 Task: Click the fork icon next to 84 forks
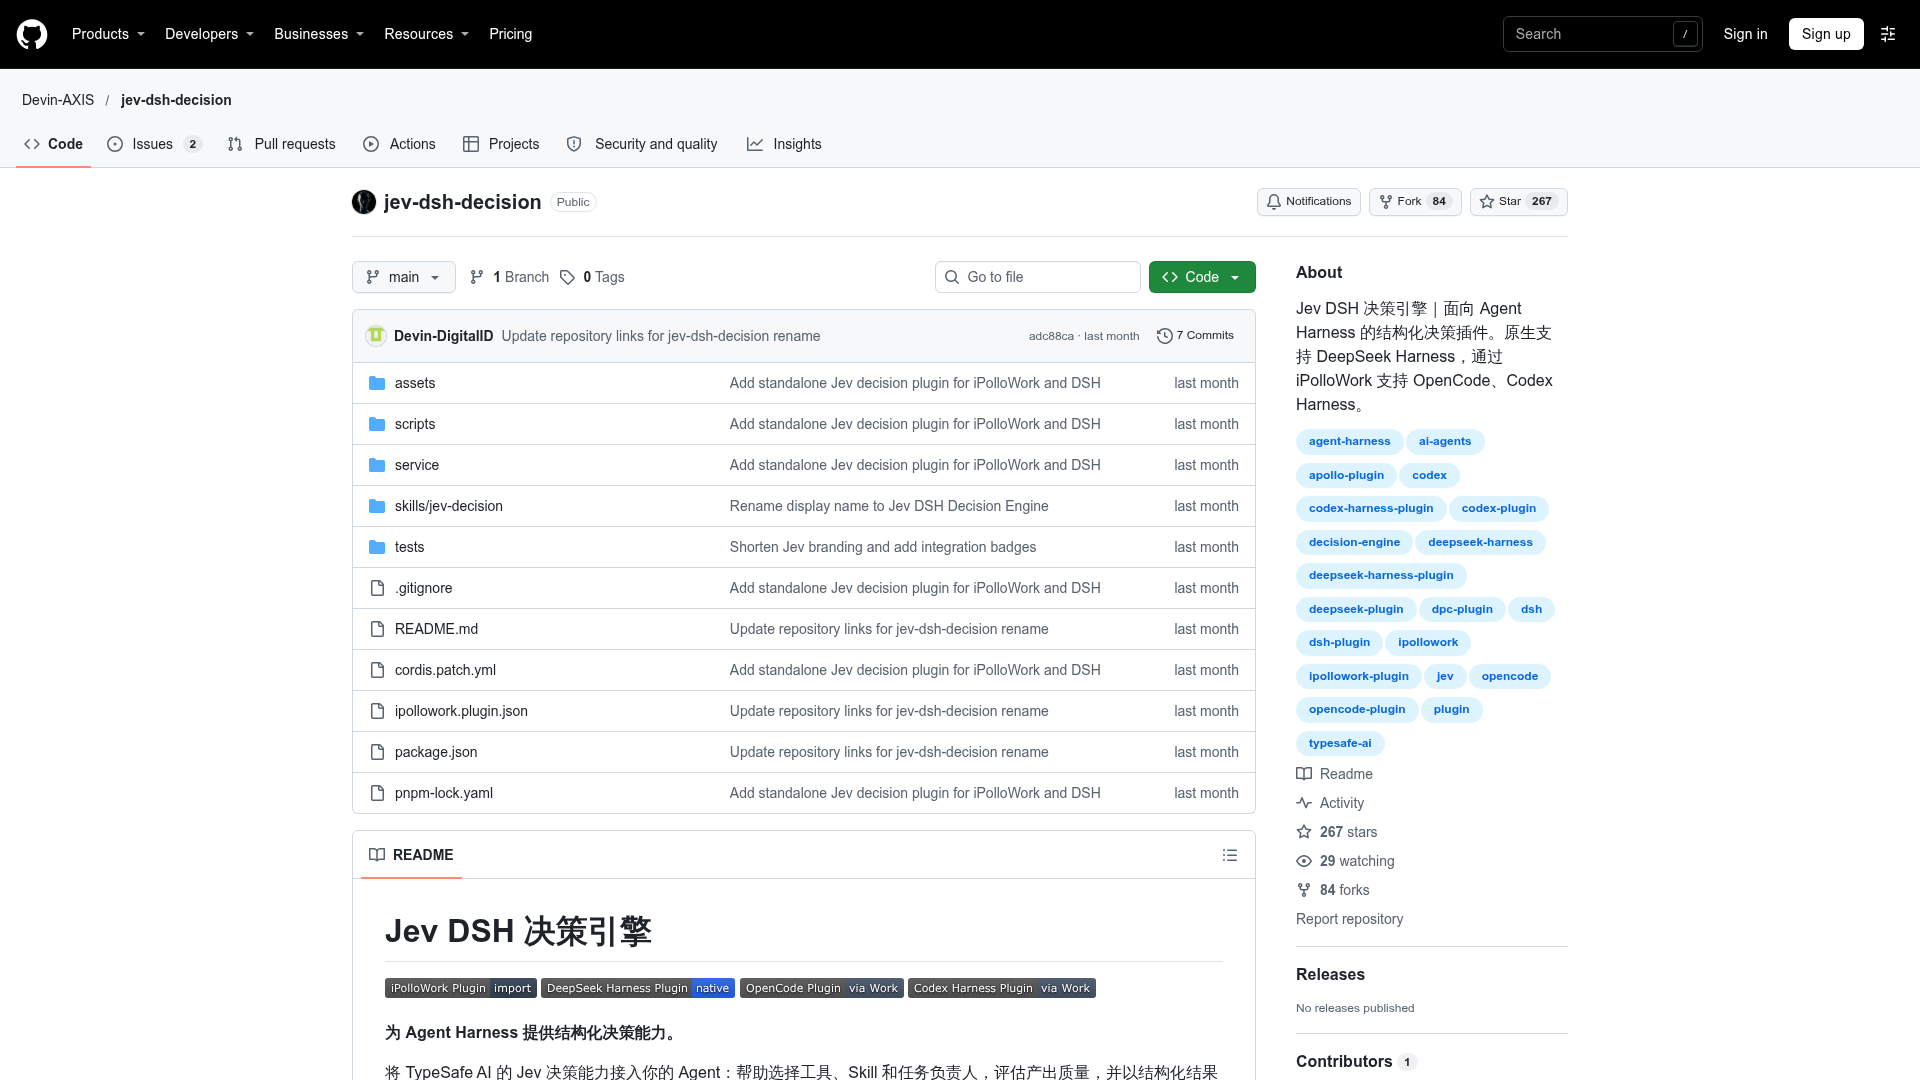(x=1304, y=890)
